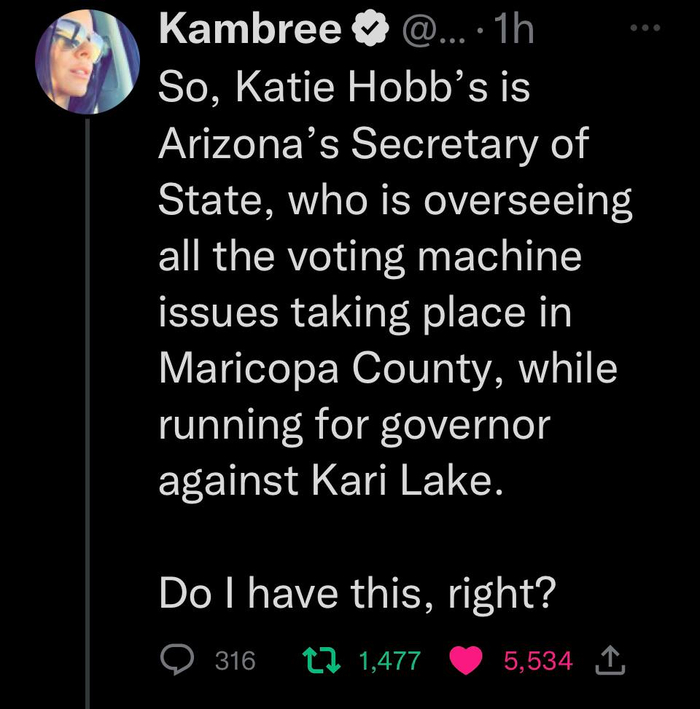The height and width of the screenshot is (709, 700).
Task: Click the 316 replies count
Action: click(x=236, y=660)
